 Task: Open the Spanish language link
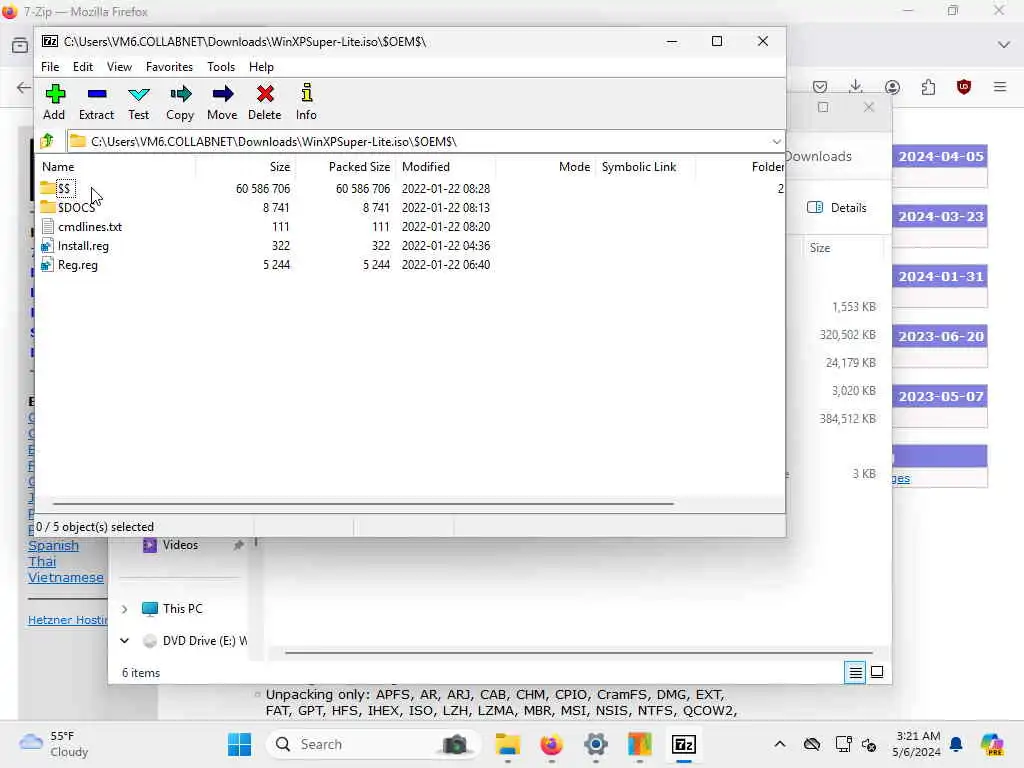tap(53, 545)
